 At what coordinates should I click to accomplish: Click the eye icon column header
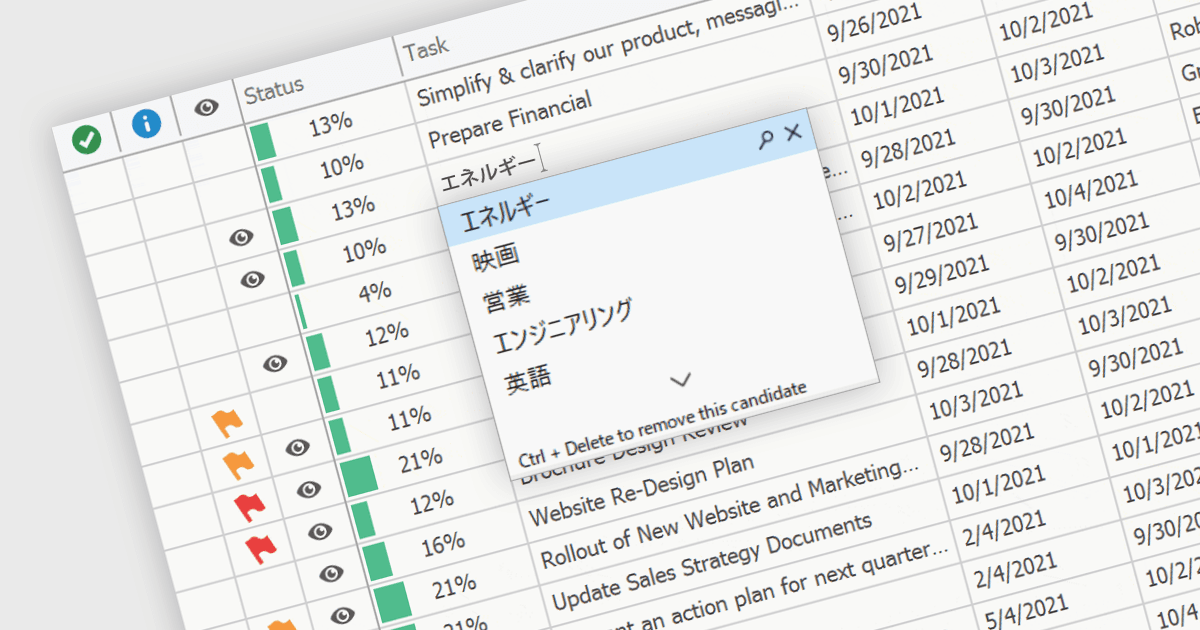pyautogui.click(x=206, y=107)
